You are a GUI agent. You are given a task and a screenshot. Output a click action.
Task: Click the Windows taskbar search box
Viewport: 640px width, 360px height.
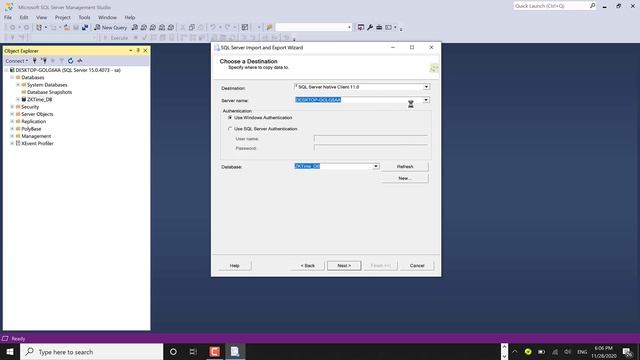pyautogui.click(x=91, y=351)
